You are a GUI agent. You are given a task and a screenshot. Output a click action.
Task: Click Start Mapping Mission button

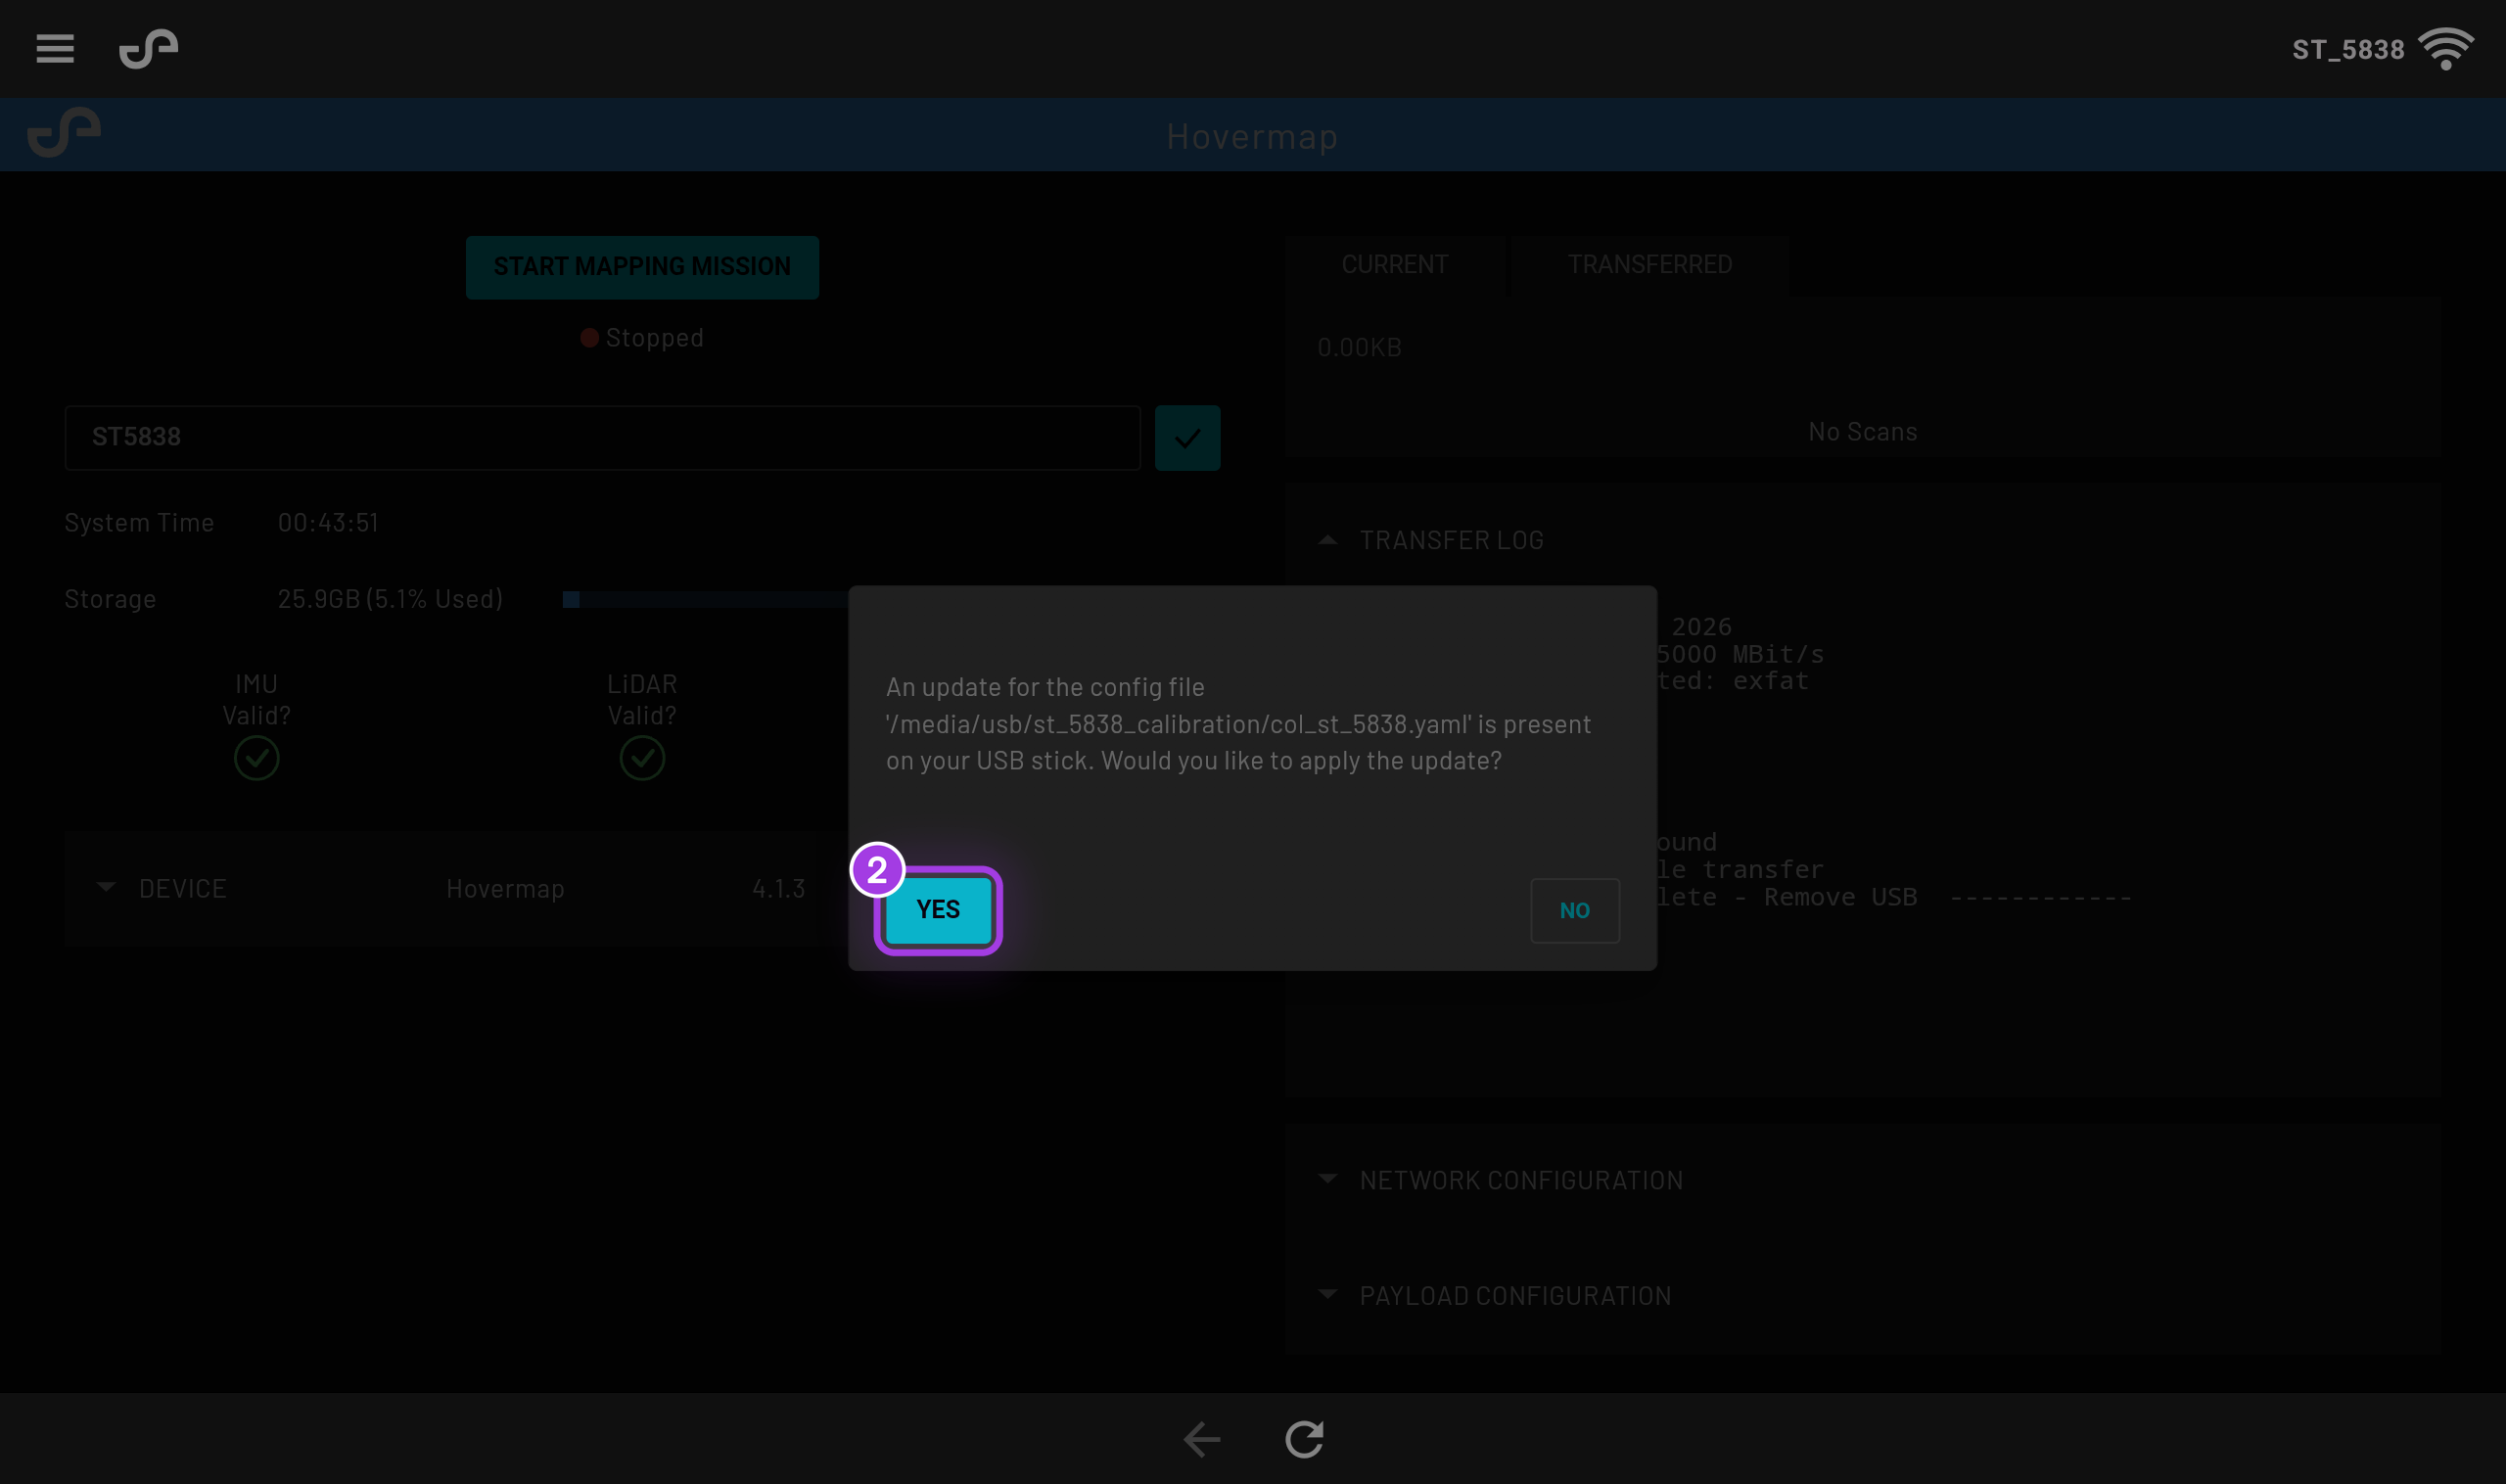click(642, 267)
